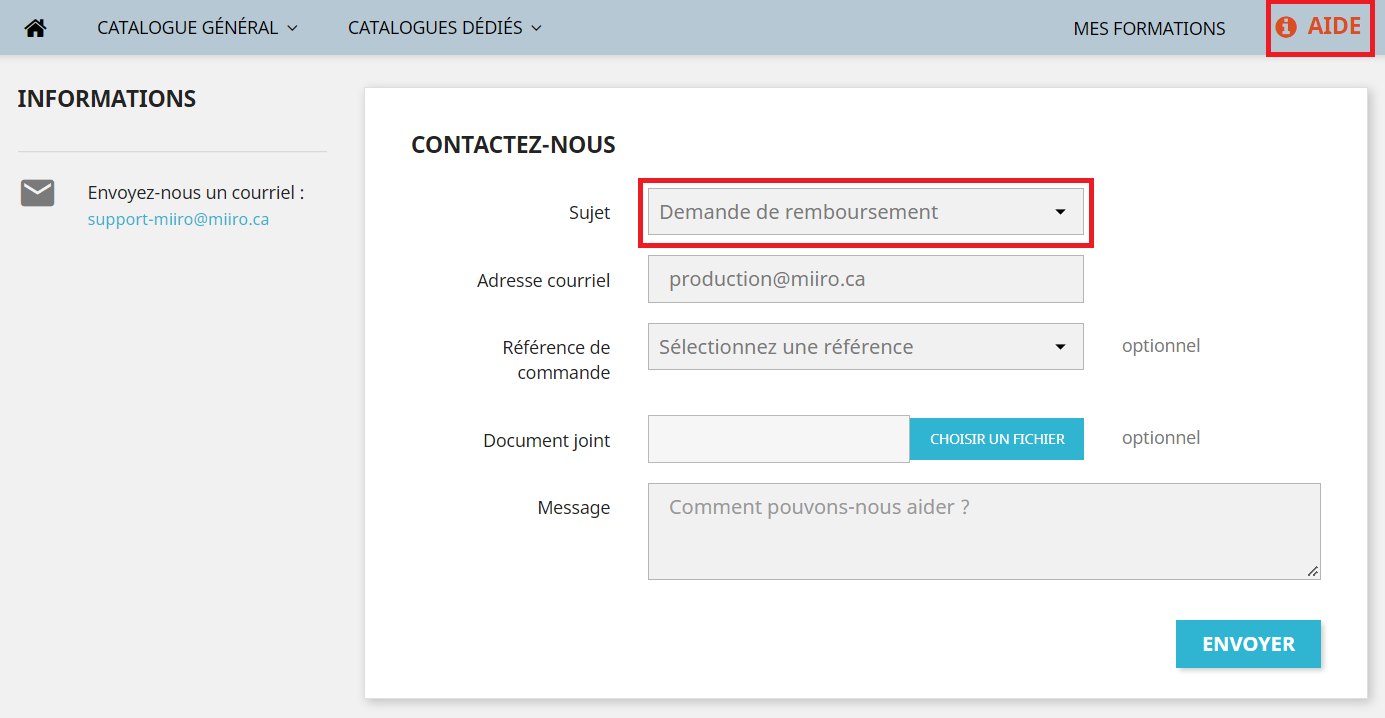Go to the home page icon
The width and height of the screenshot is (1385, 718).
click(36, 28)
